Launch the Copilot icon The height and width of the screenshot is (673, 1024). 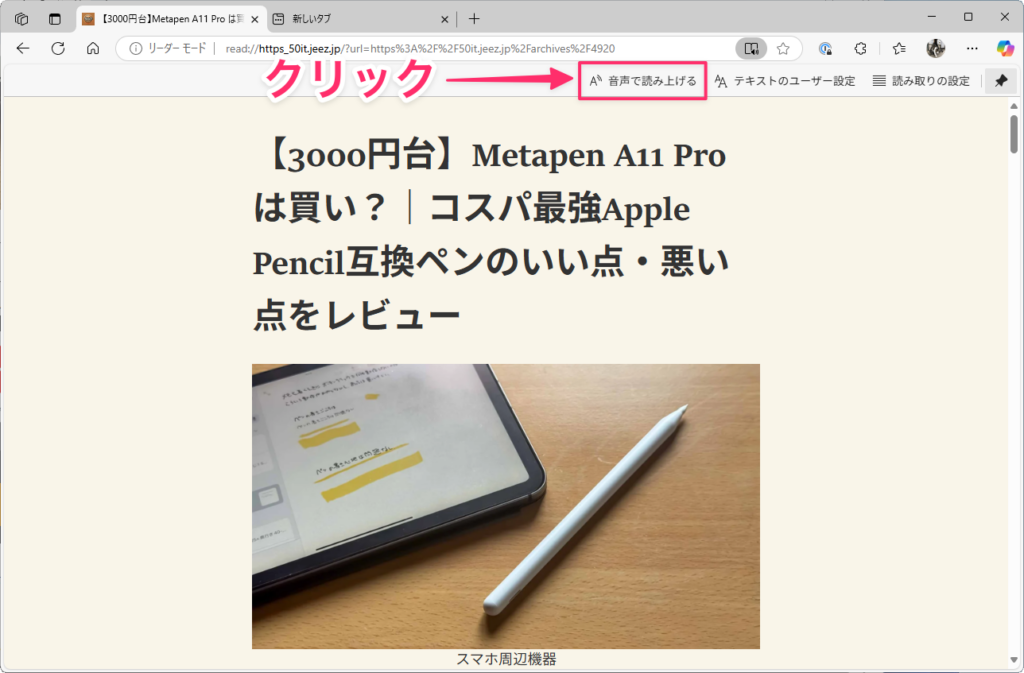(1005, 48)
